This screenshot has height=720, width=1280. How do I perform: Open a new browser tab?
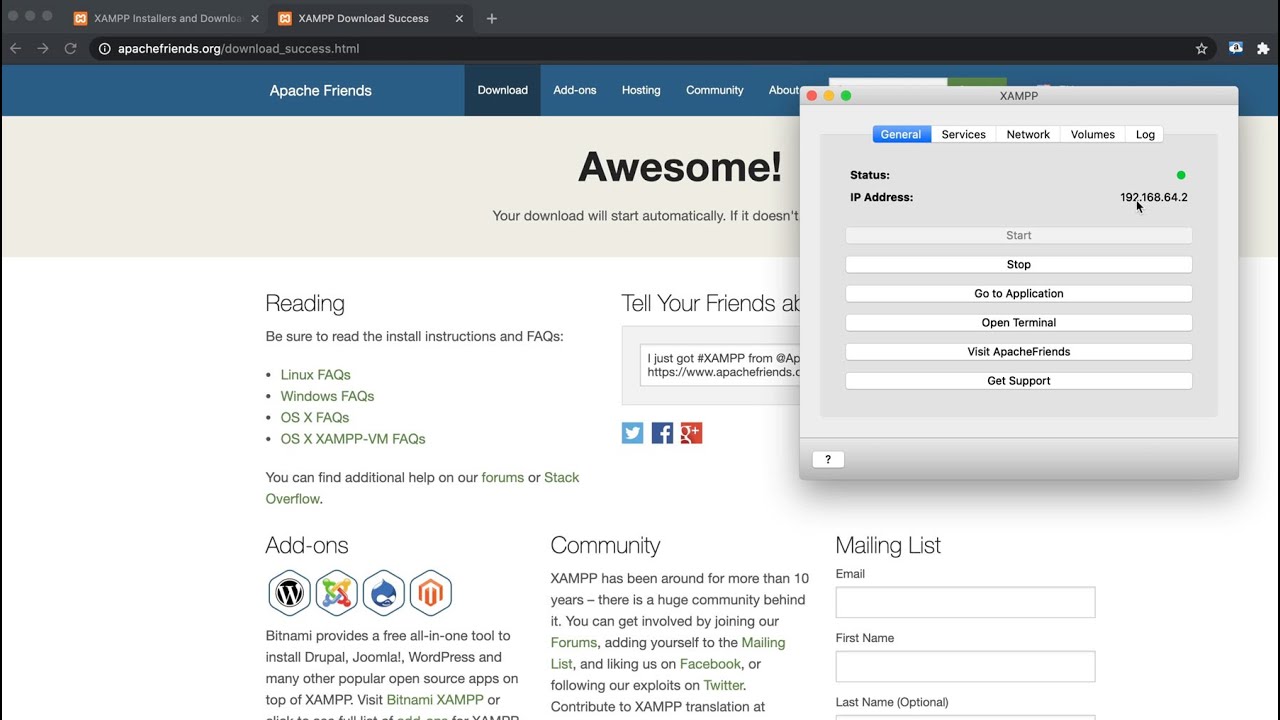coord(491,18)
